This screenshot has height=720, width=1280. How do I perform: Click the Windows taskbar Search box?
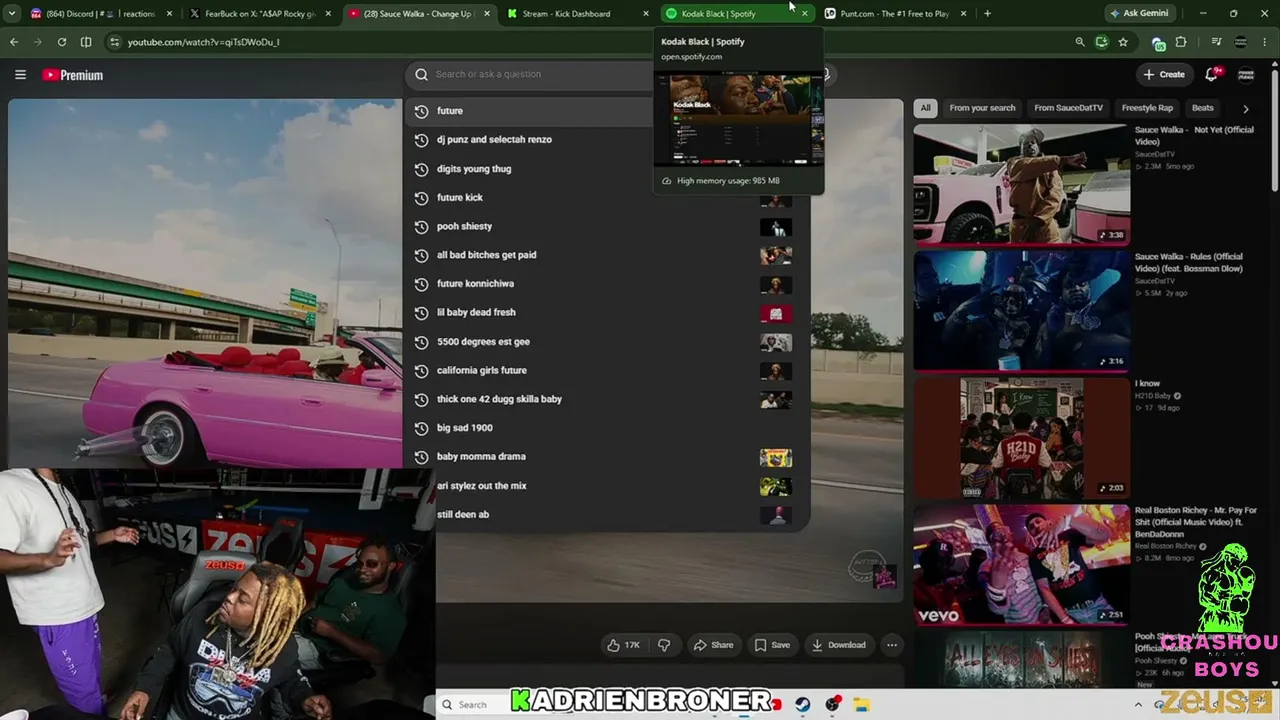coord(472,704)
